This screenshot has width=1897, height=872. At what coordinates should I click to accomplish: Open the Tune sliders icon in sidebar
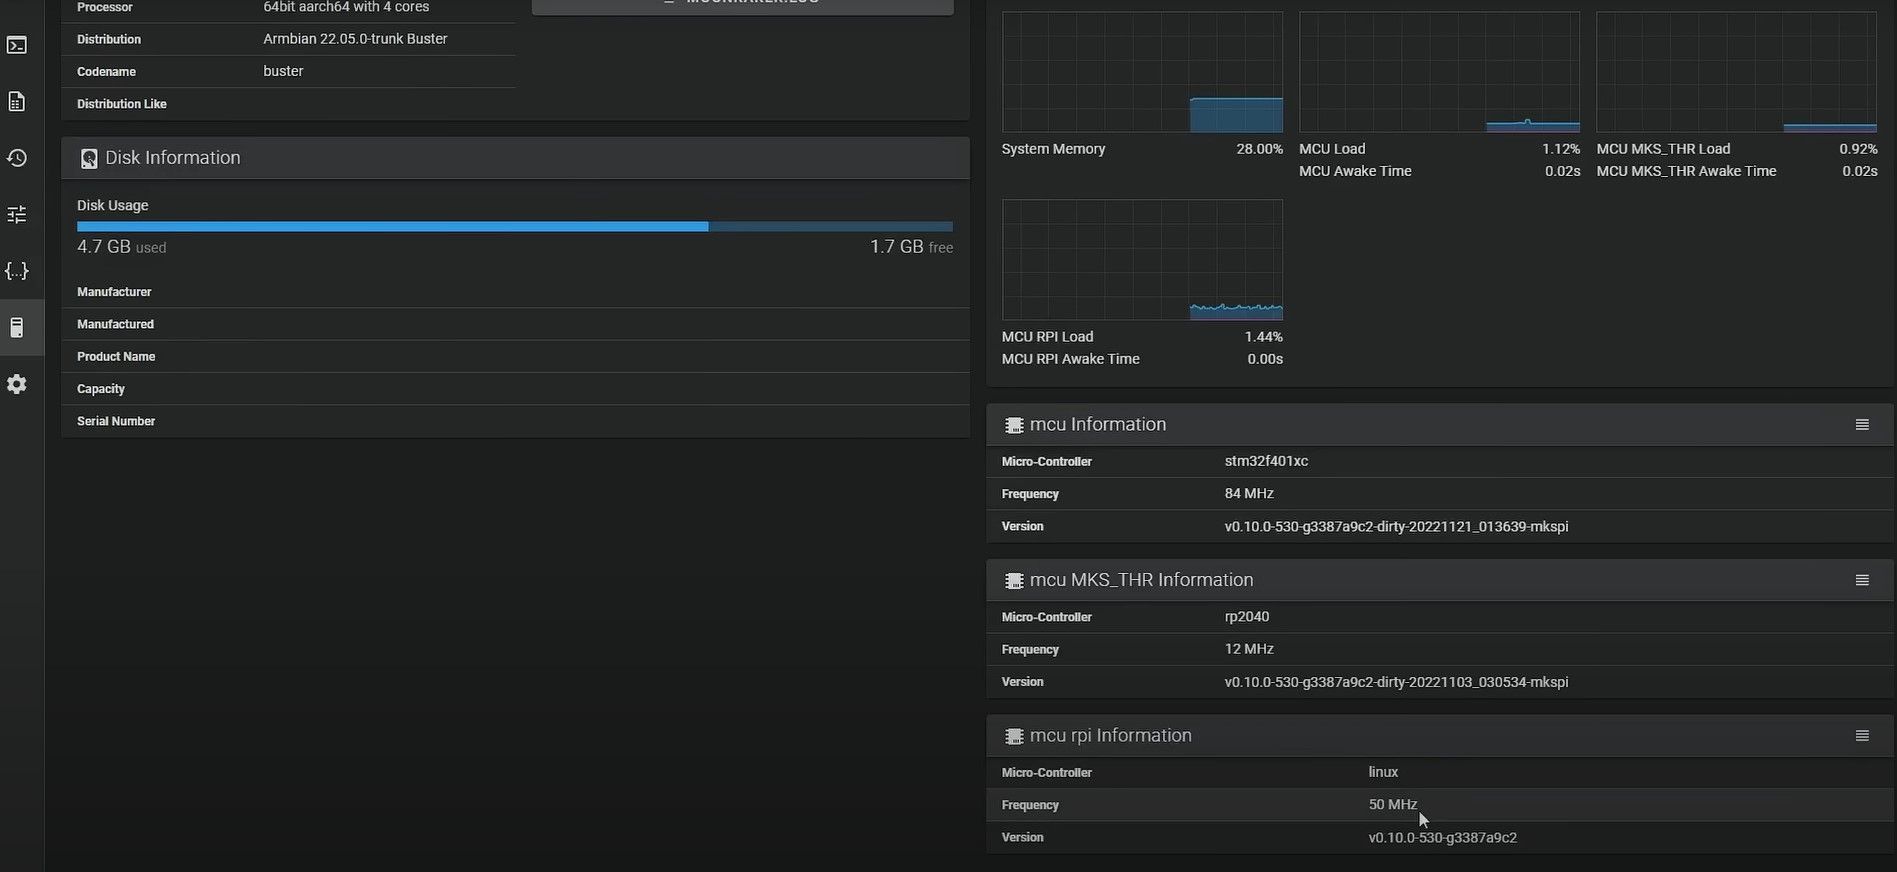17,215
